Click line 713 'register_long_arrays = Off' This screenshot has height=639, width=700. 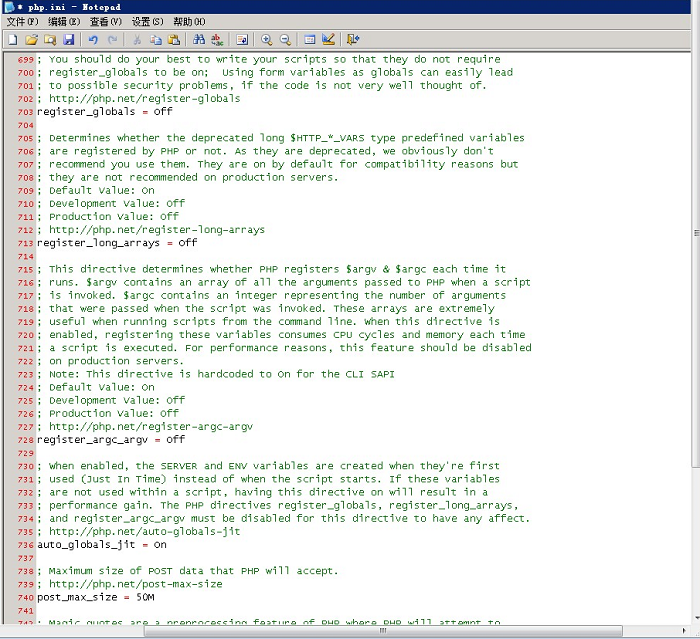[x=117, y=243]
